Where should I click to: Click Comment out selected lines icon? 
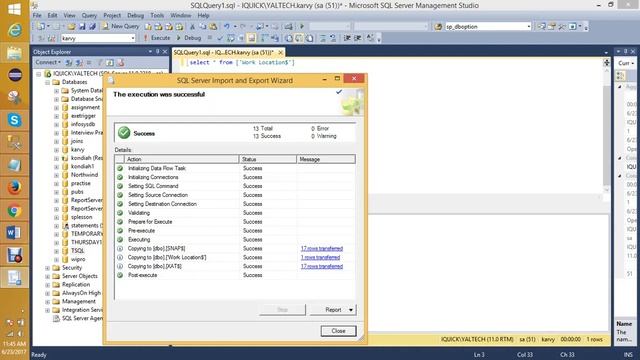click(323, 38)
